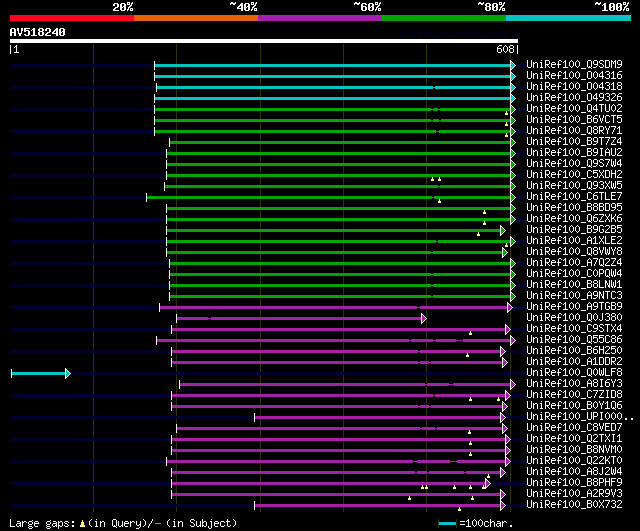
Task: Select the UniRef100_B8BD95 hit name
Action: coord(574,208)
